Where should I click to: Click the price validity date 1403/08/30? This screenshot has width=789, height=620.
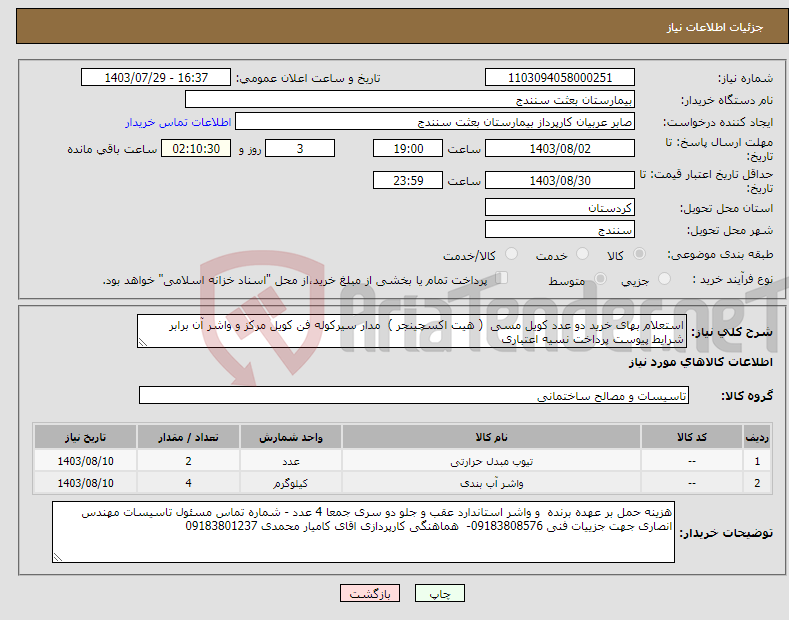point(560,180)
